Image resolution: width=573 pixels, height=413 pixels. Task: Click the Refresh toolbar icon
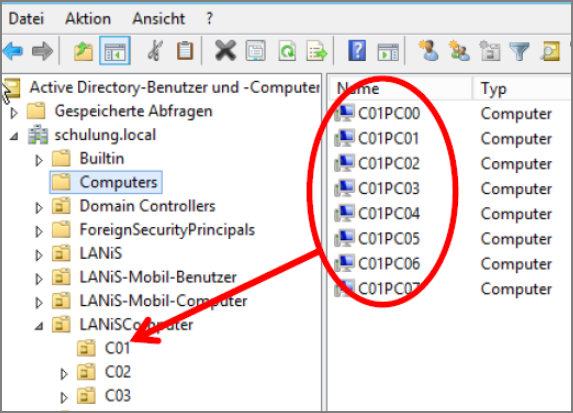(287, 51)
